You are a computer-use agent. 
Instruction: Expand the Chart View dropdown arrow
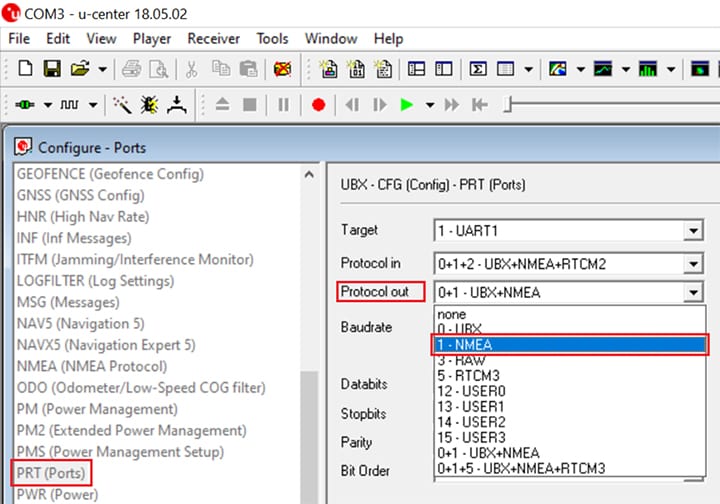tap(625, 69)
